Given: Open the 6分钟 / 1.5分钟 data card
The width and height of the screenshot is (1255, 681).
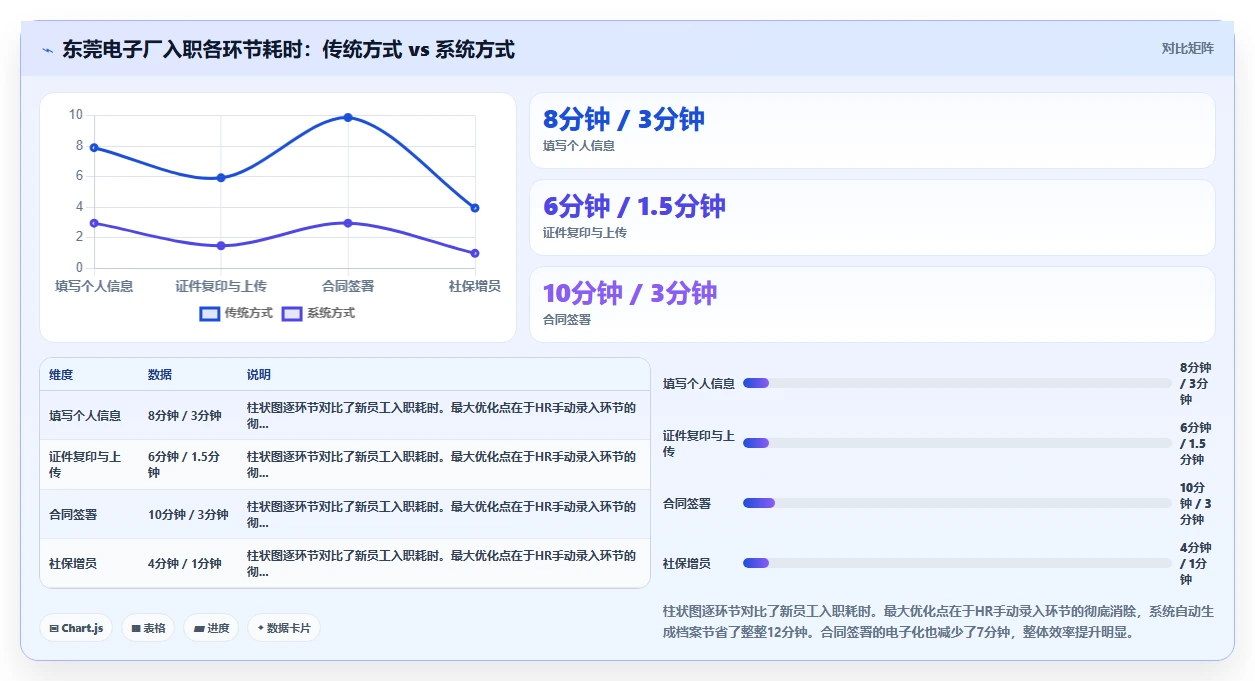Looking at the screenshot, I should click(872, 218).
